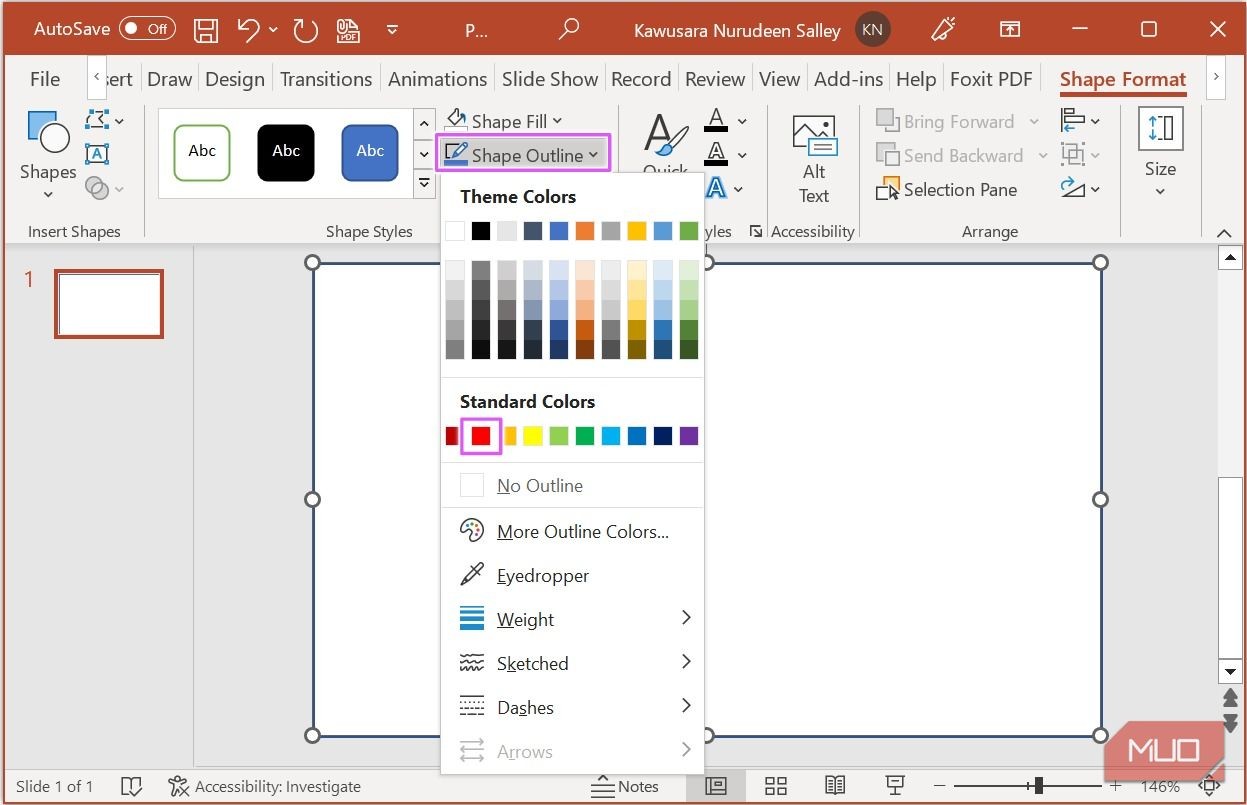Pick the black theme color swatch
1247x805 pixels.
tap(481, 231)
